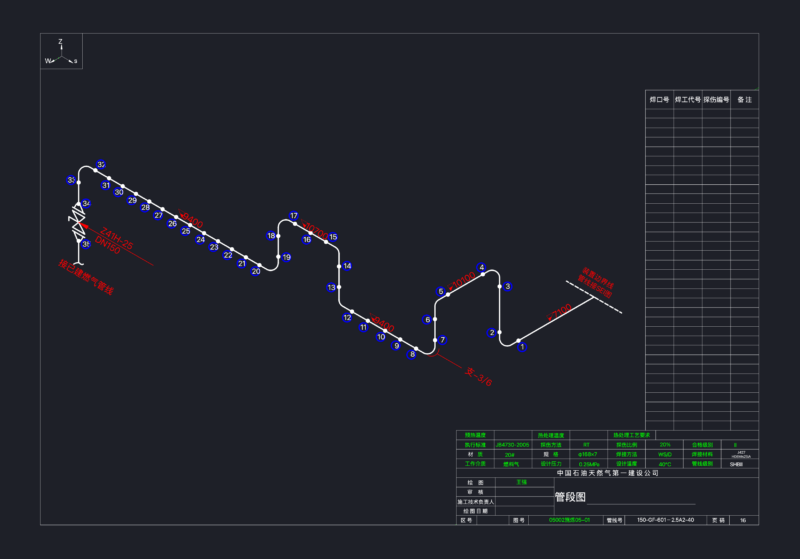The height and width of the screenshot is (559, 800).
Task: Select weld marker 22
Action: (x=228, y=256)
